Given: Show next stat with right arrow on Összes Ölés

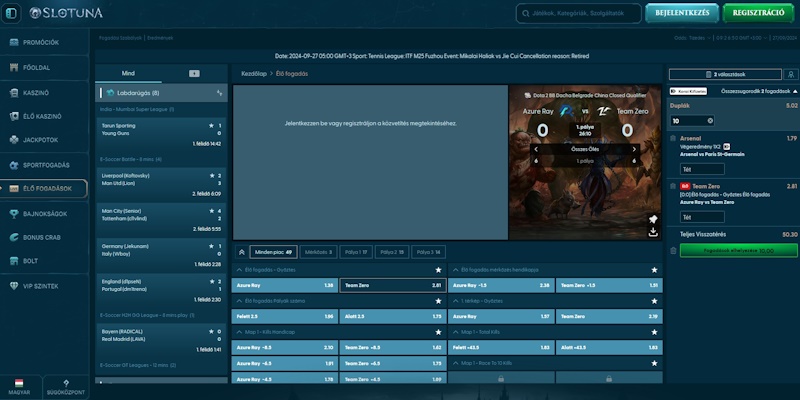Looking at the screenshot, I should [x=634, y=149].
